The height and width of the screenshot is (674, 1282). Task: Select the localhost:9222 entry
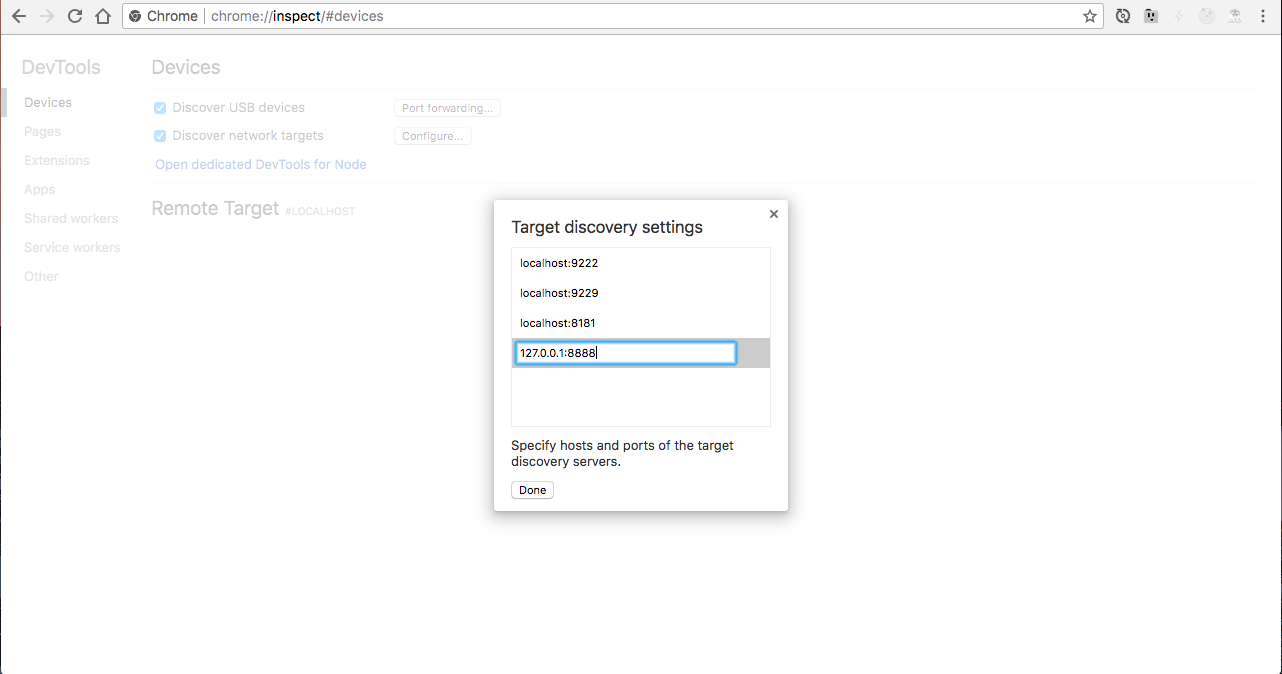tap(558, 263)
